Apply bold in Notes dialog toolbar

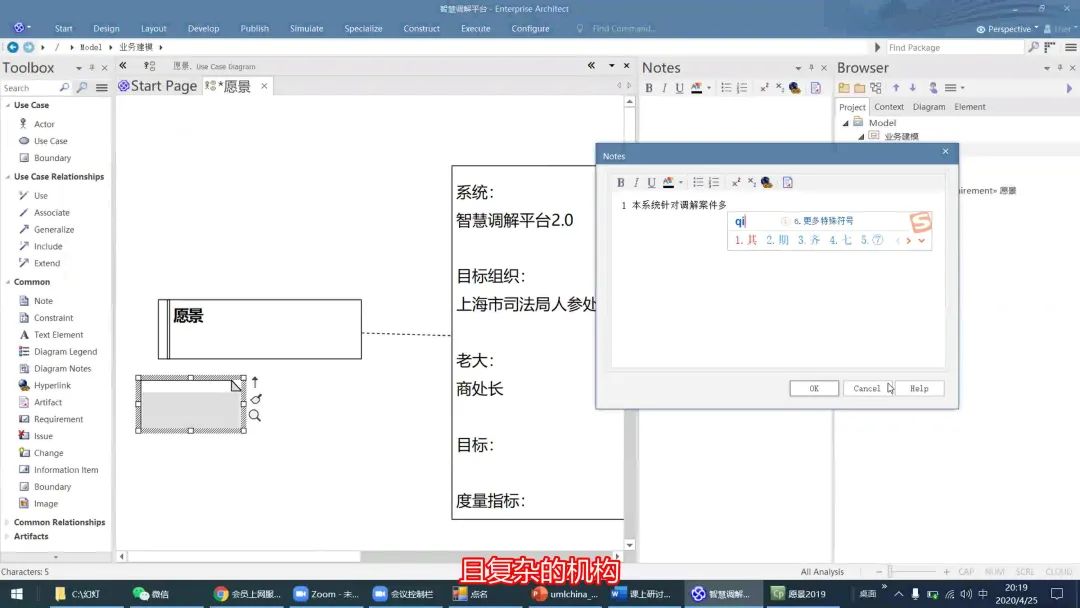pyautogui.click(x=621, y=182)
